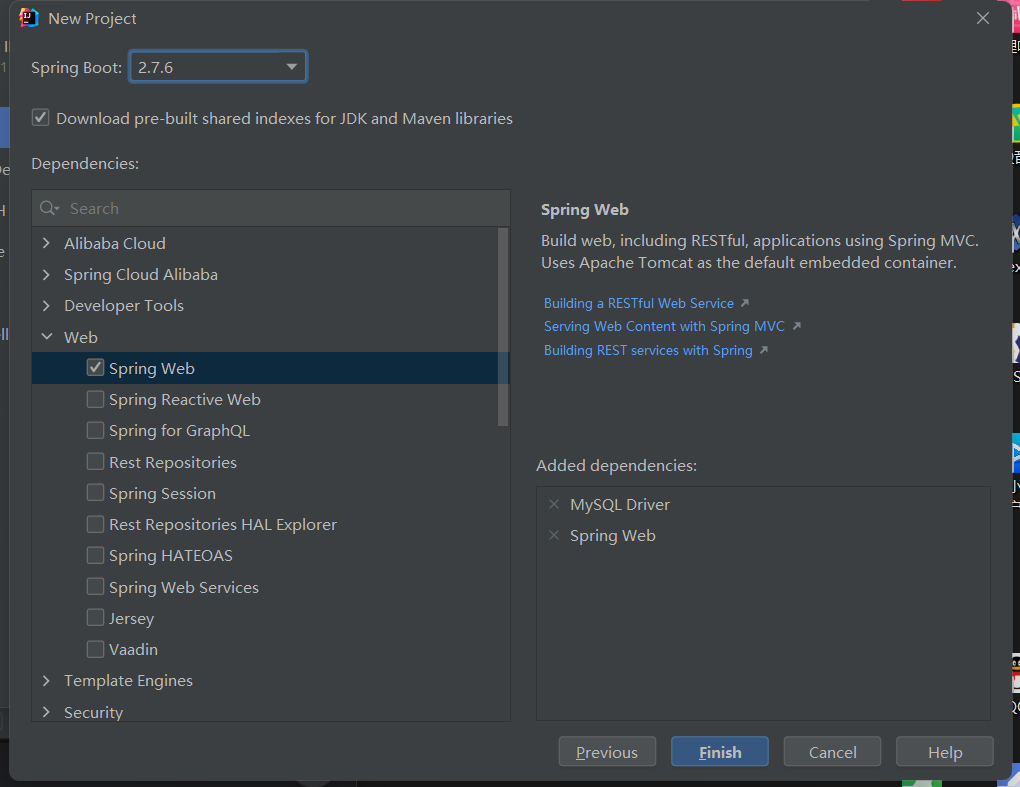Click the Finish button
This screenshot has height=787, width=1020.
(719, 752)
